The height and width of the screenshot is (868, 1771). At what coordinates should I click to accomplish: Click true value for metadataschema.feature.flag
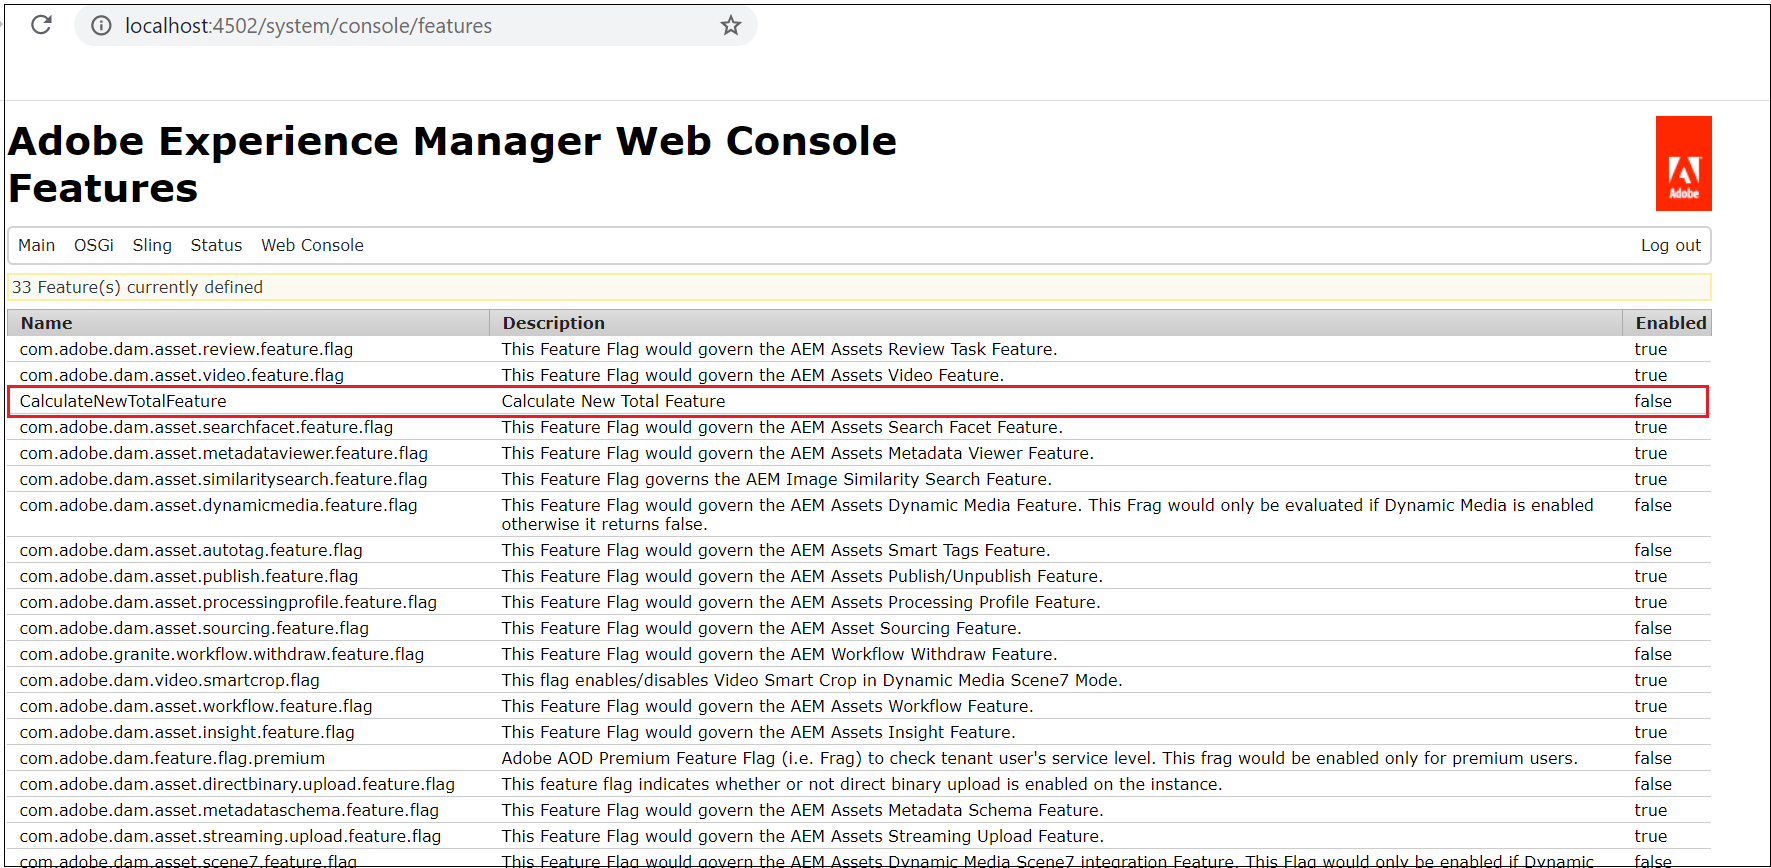(x=1651, y=810)
